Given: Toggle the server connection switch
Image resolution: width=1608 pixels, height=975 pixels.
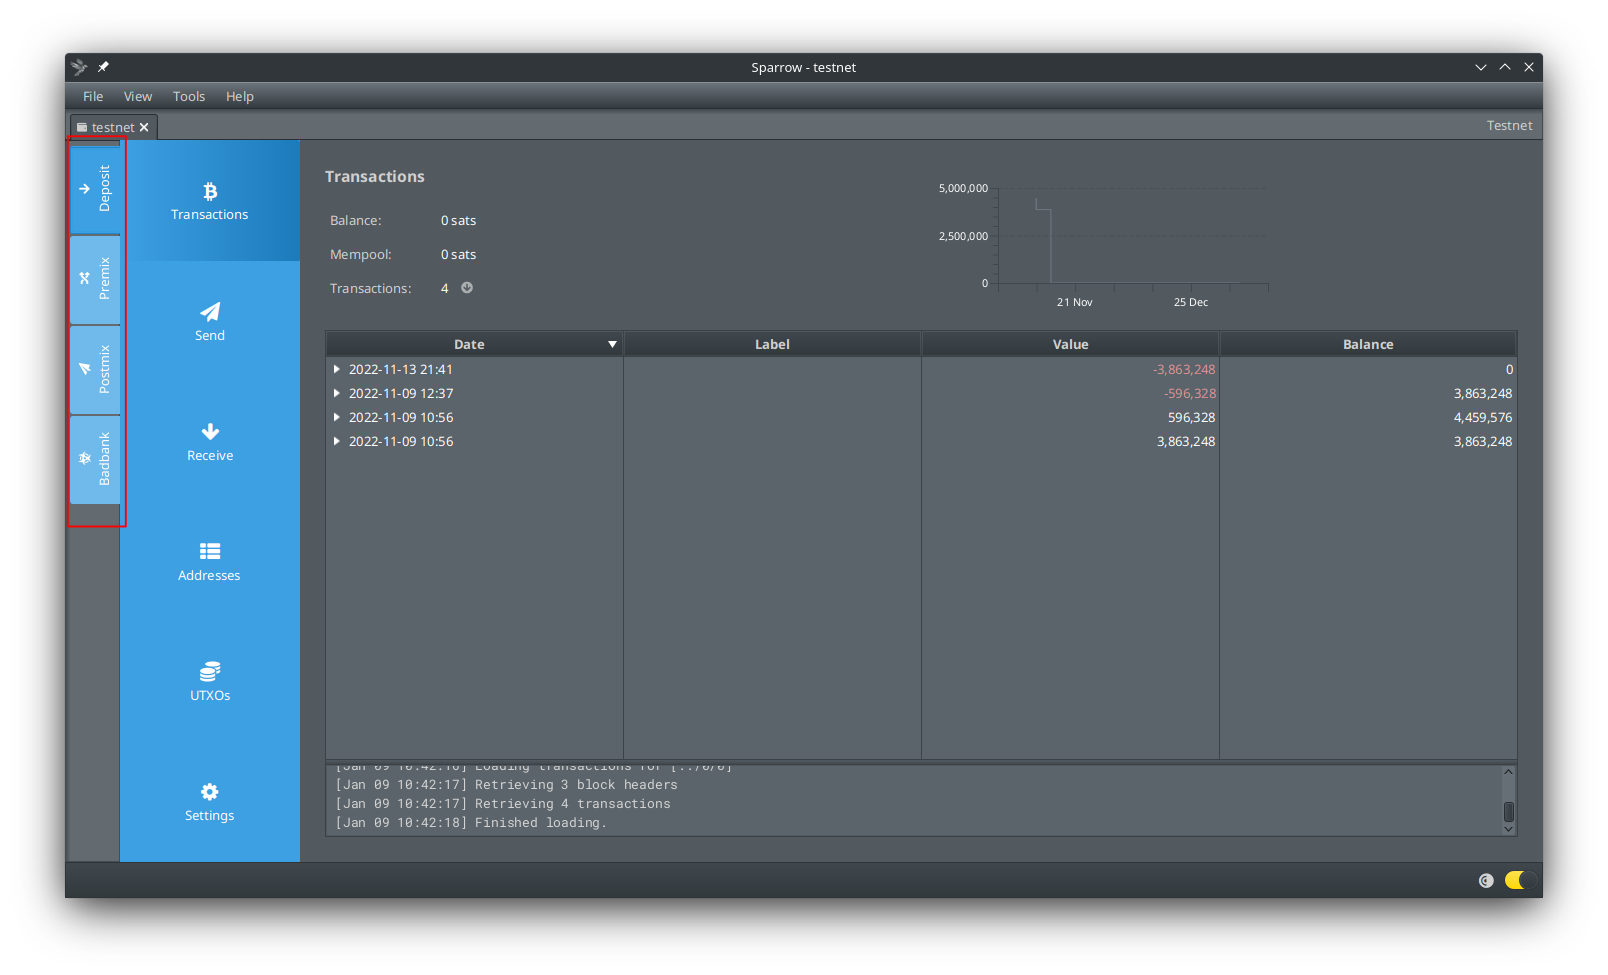Looking at the screenshot, I should pos(1520,880).
